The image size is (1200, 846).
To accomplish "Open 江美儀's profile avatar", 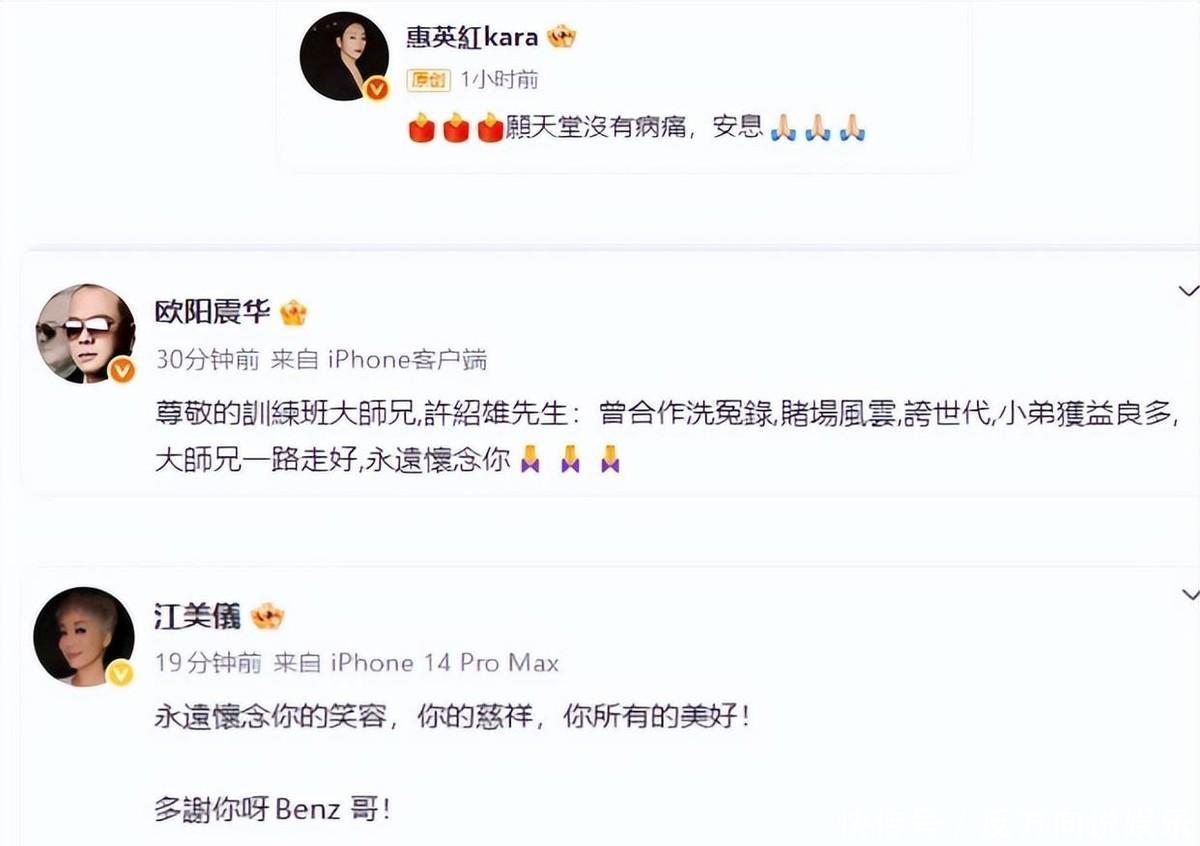I will pyautogui.click(x=84, y=636).
